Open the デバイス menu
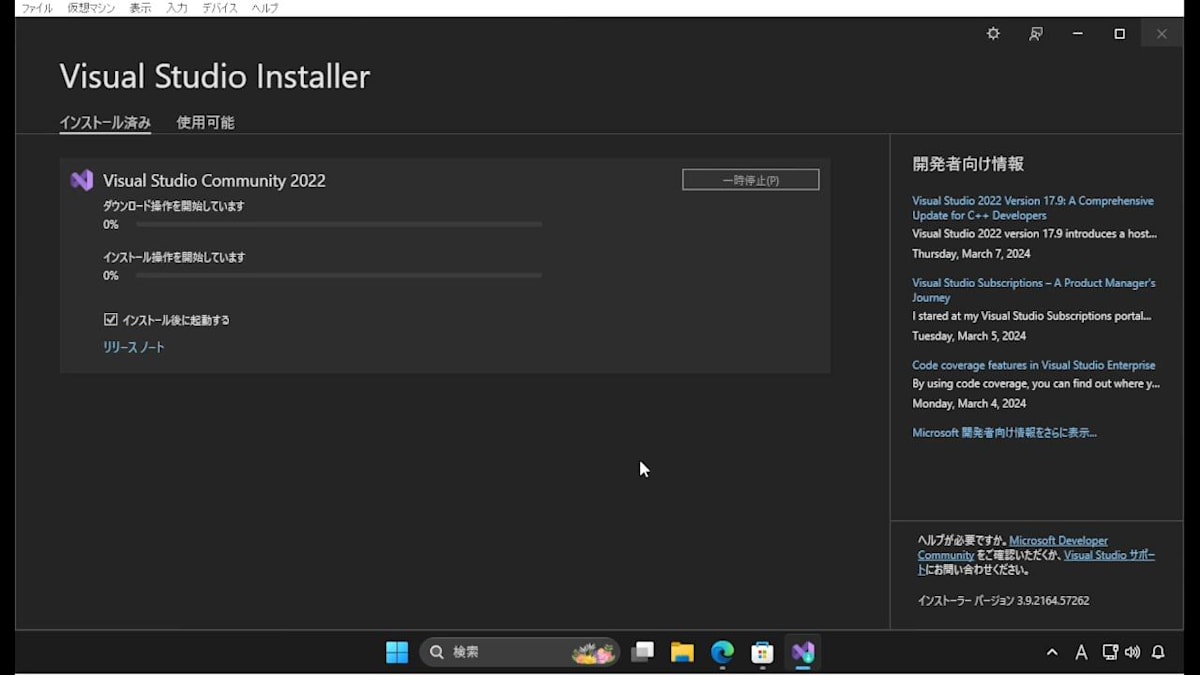 click(x=219, y=7)
